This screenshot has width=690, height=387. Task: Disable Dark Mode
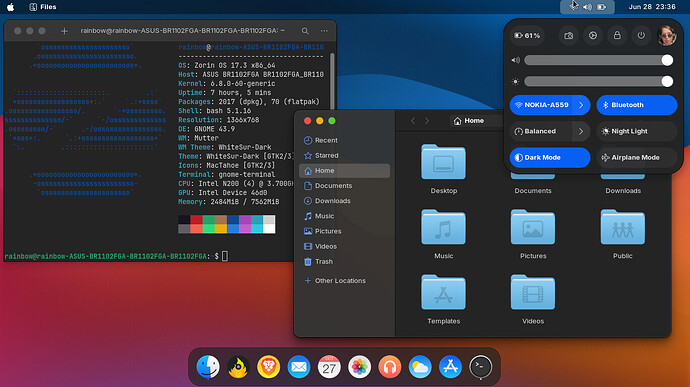click(x=550, y=157)
